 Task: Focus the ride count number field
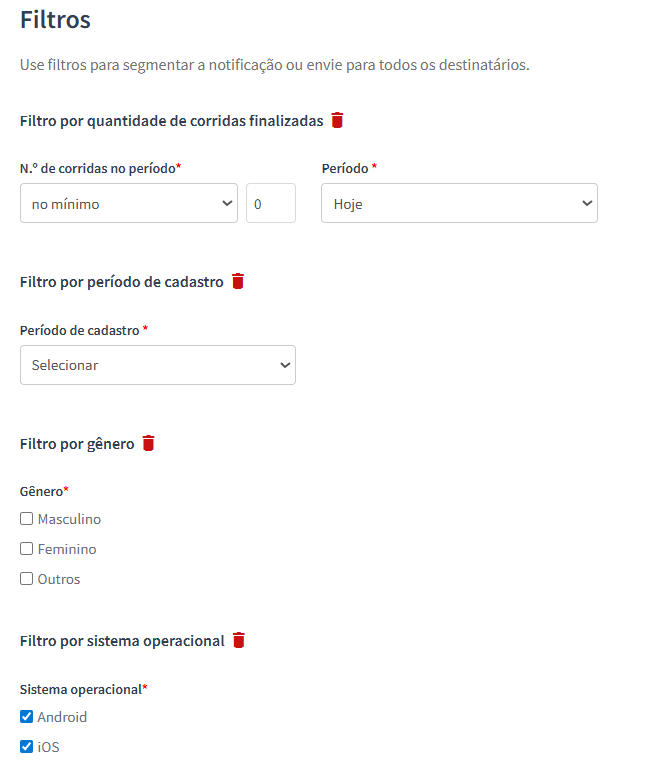(x=270, y=203)
